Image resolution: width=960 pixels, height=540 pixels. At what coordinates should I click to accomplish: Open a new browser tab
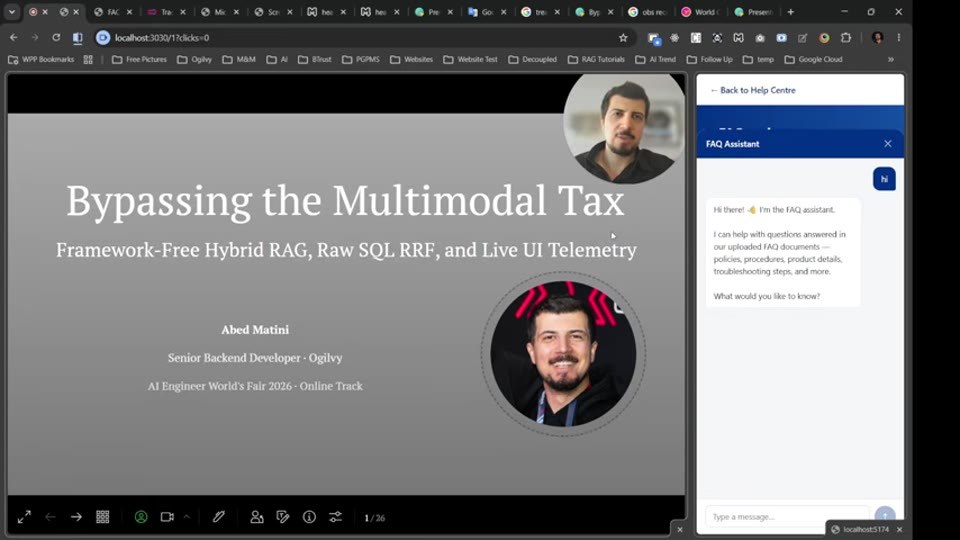790,12
